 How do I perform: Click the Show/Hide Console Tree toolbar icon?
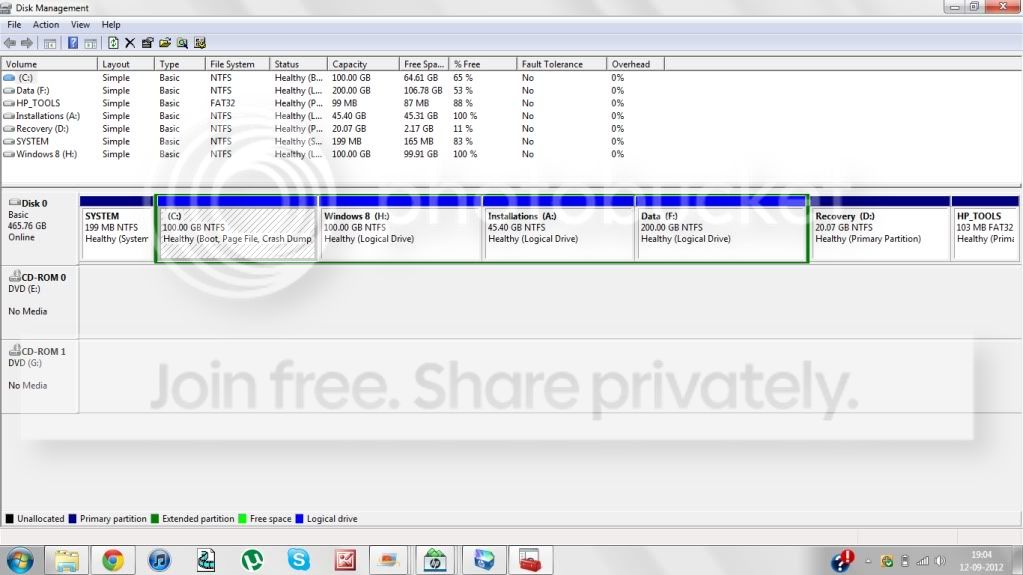[50, 43]
